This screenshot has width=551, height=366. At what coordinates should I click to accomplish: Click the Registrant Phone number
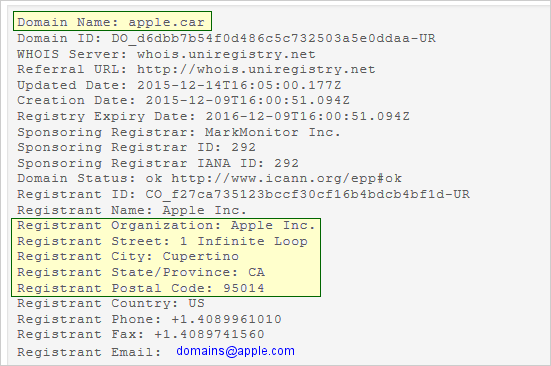(x=227, y=319)
